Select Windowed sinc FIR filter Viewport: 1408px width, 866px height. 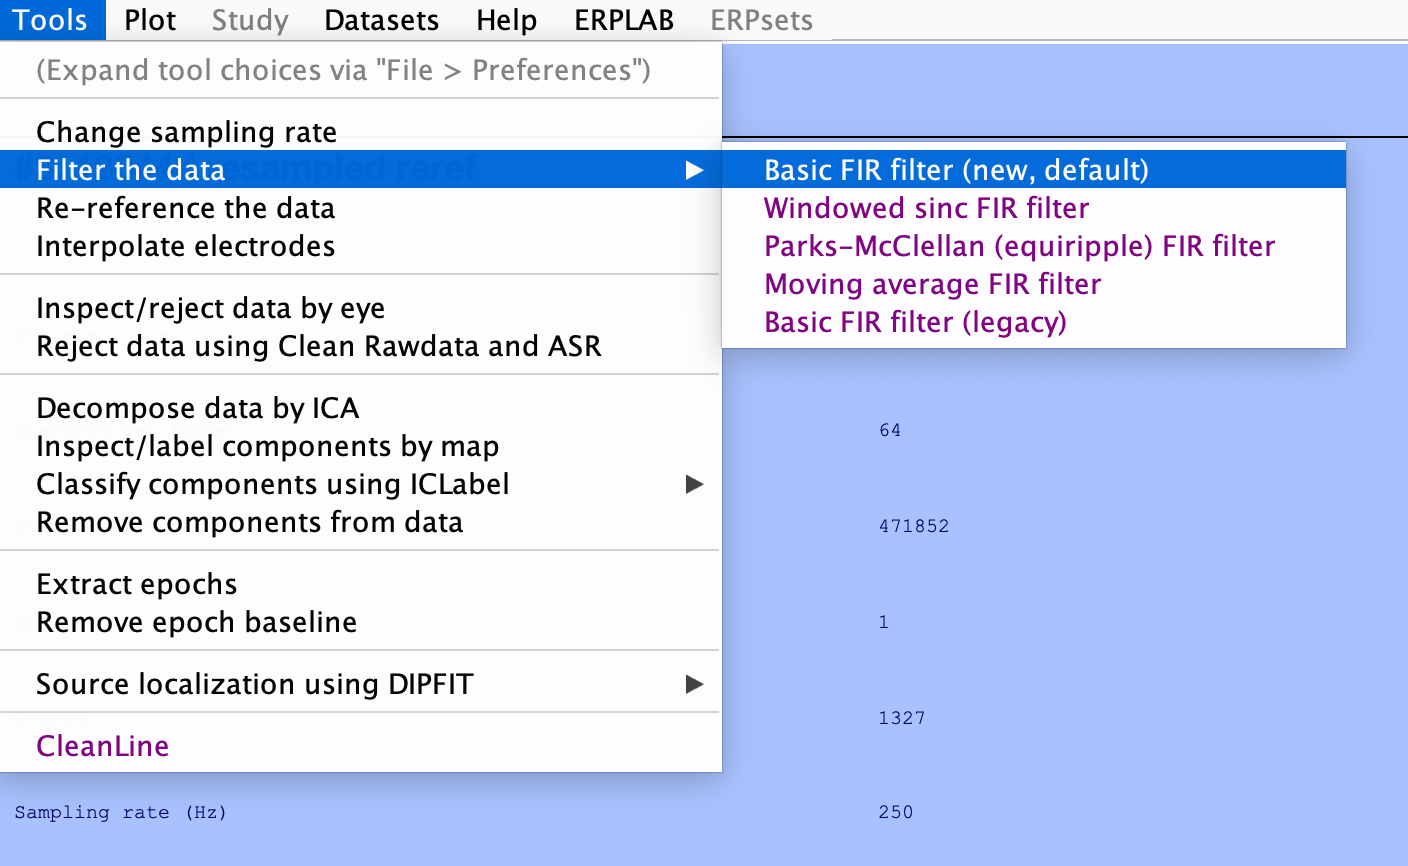click(926, 208)
